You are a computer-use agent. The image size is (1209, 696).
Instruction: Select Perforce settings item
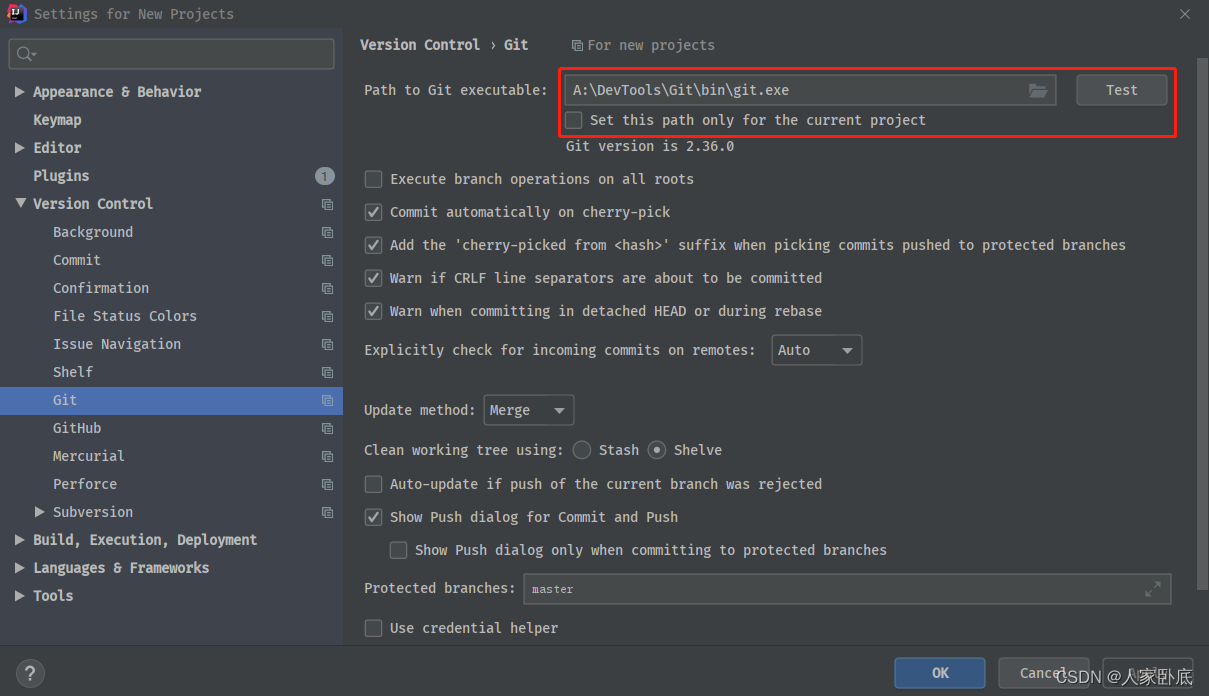[85, 484]
